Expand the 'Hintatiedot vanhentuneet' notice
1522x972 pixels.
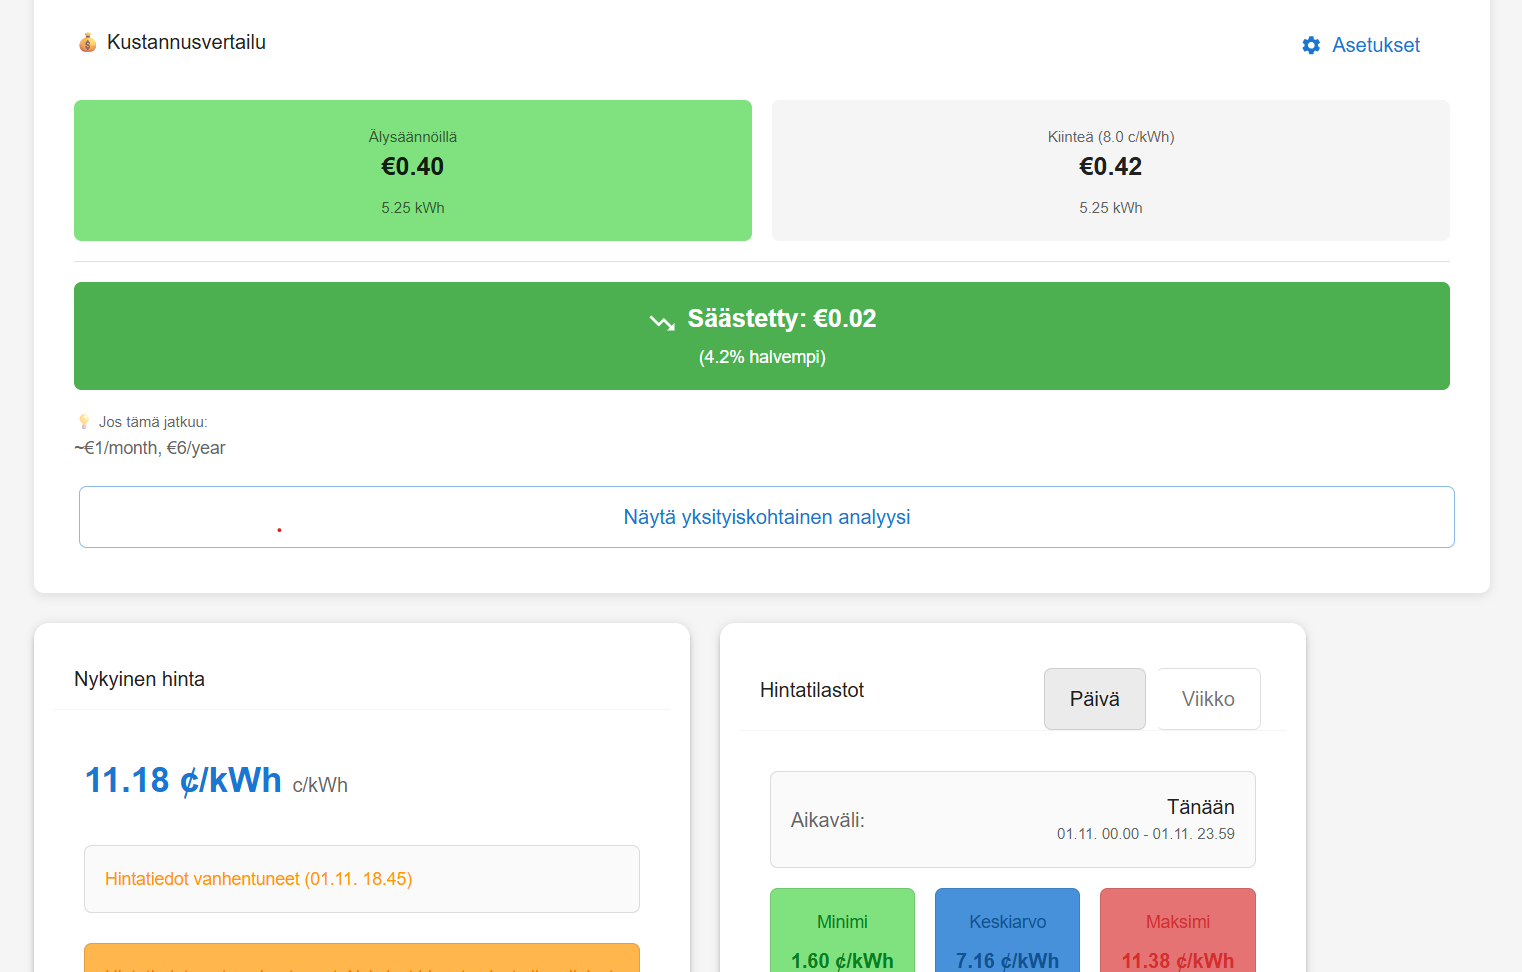pyautogui.click(x=361, y=878)
